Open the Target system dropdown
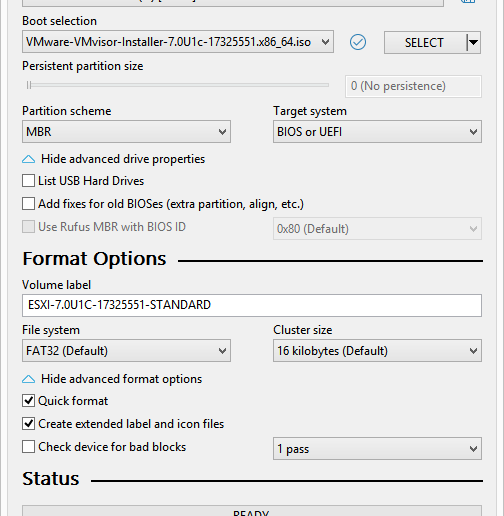Screen dimensions: 504x516 (377, 132)
